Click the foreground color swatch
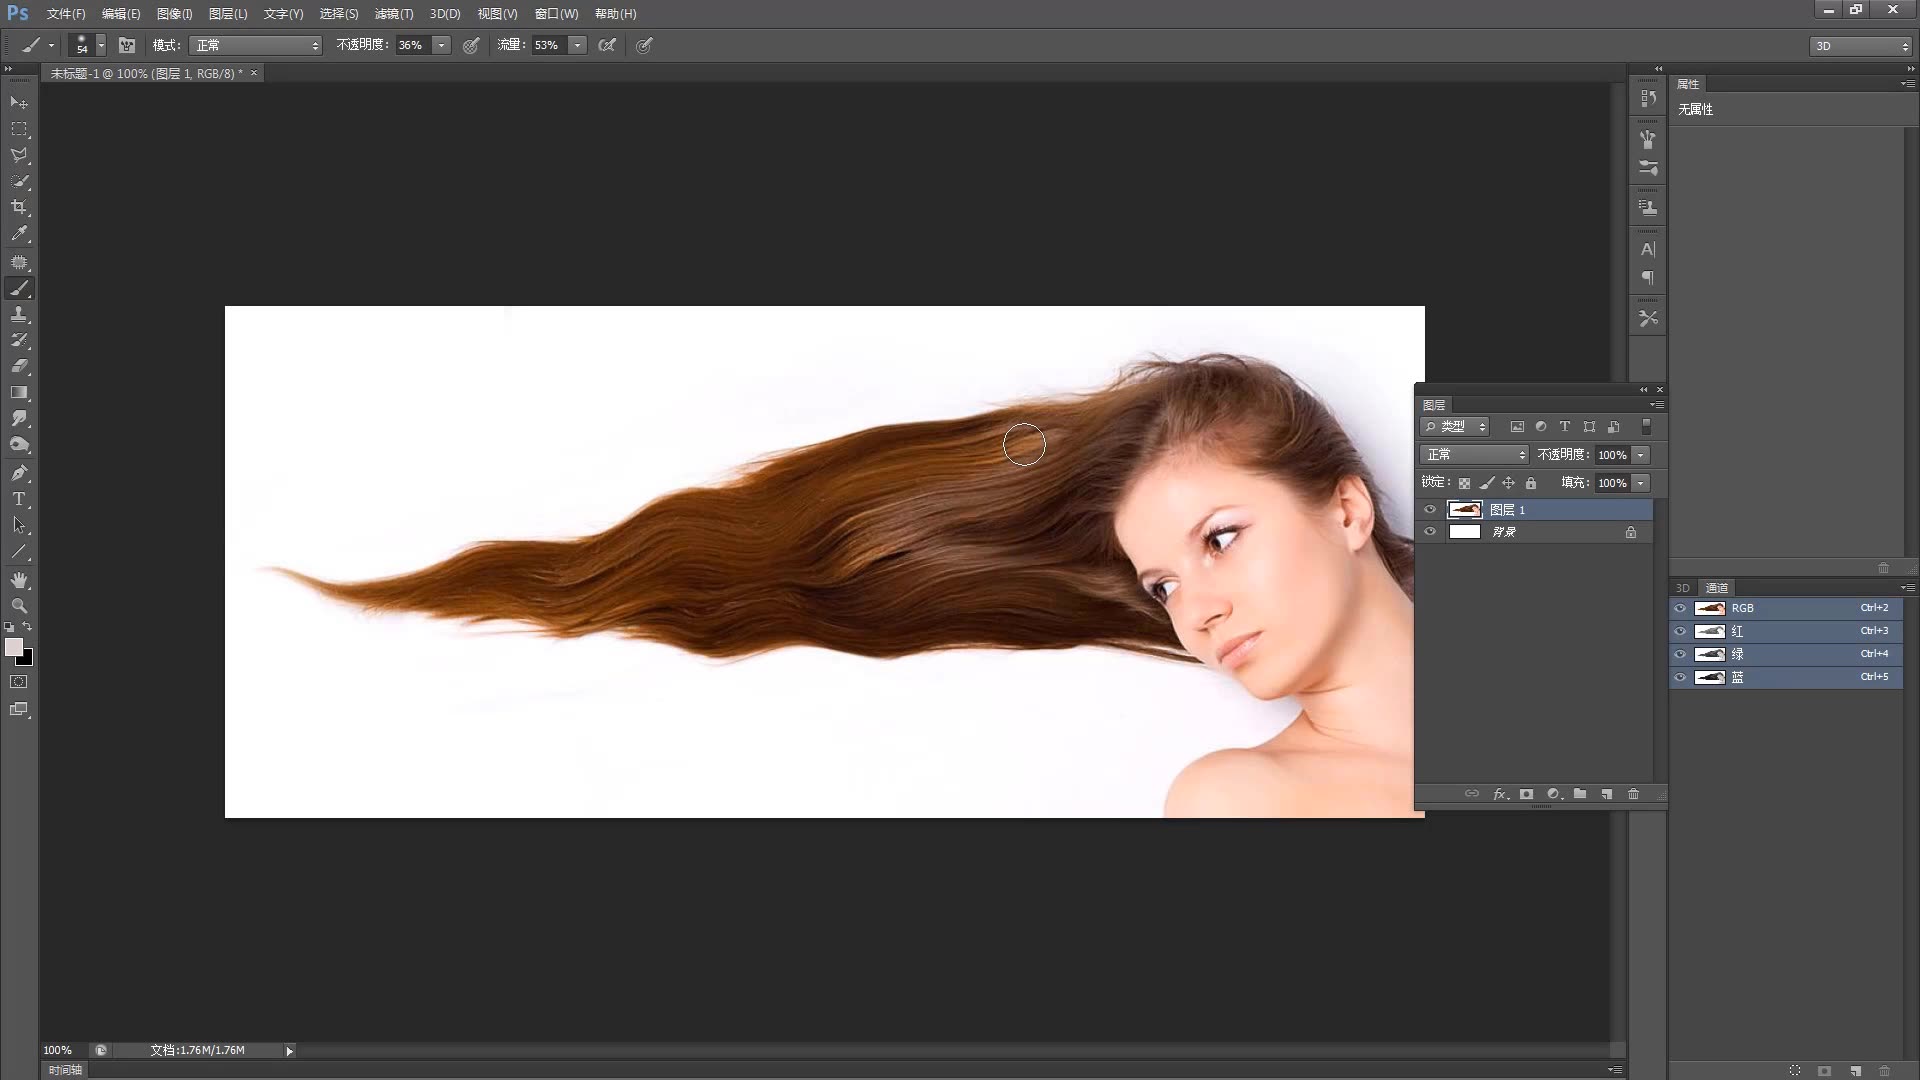 click(14, 647)
